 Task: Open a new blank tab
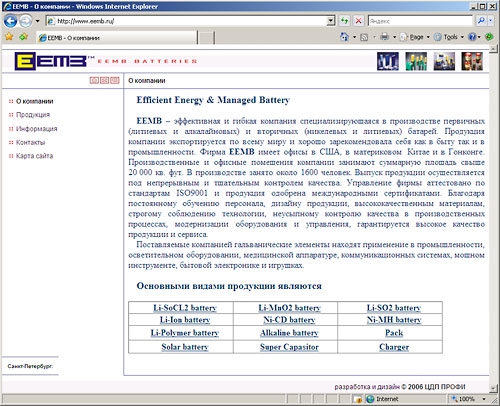206,38
